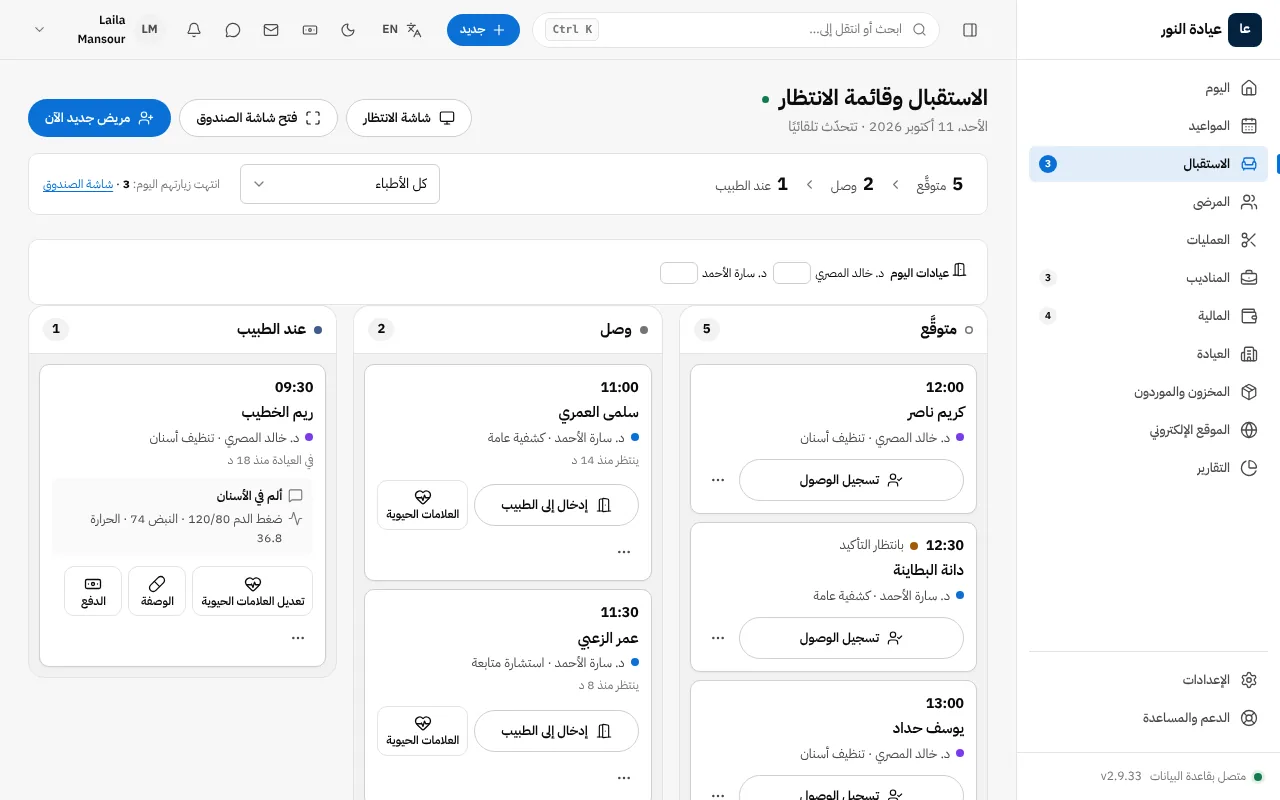Open العيادة sidebar item
Image resolution: width=1280 pixels, height=800 pixels.
(1148, 354)
